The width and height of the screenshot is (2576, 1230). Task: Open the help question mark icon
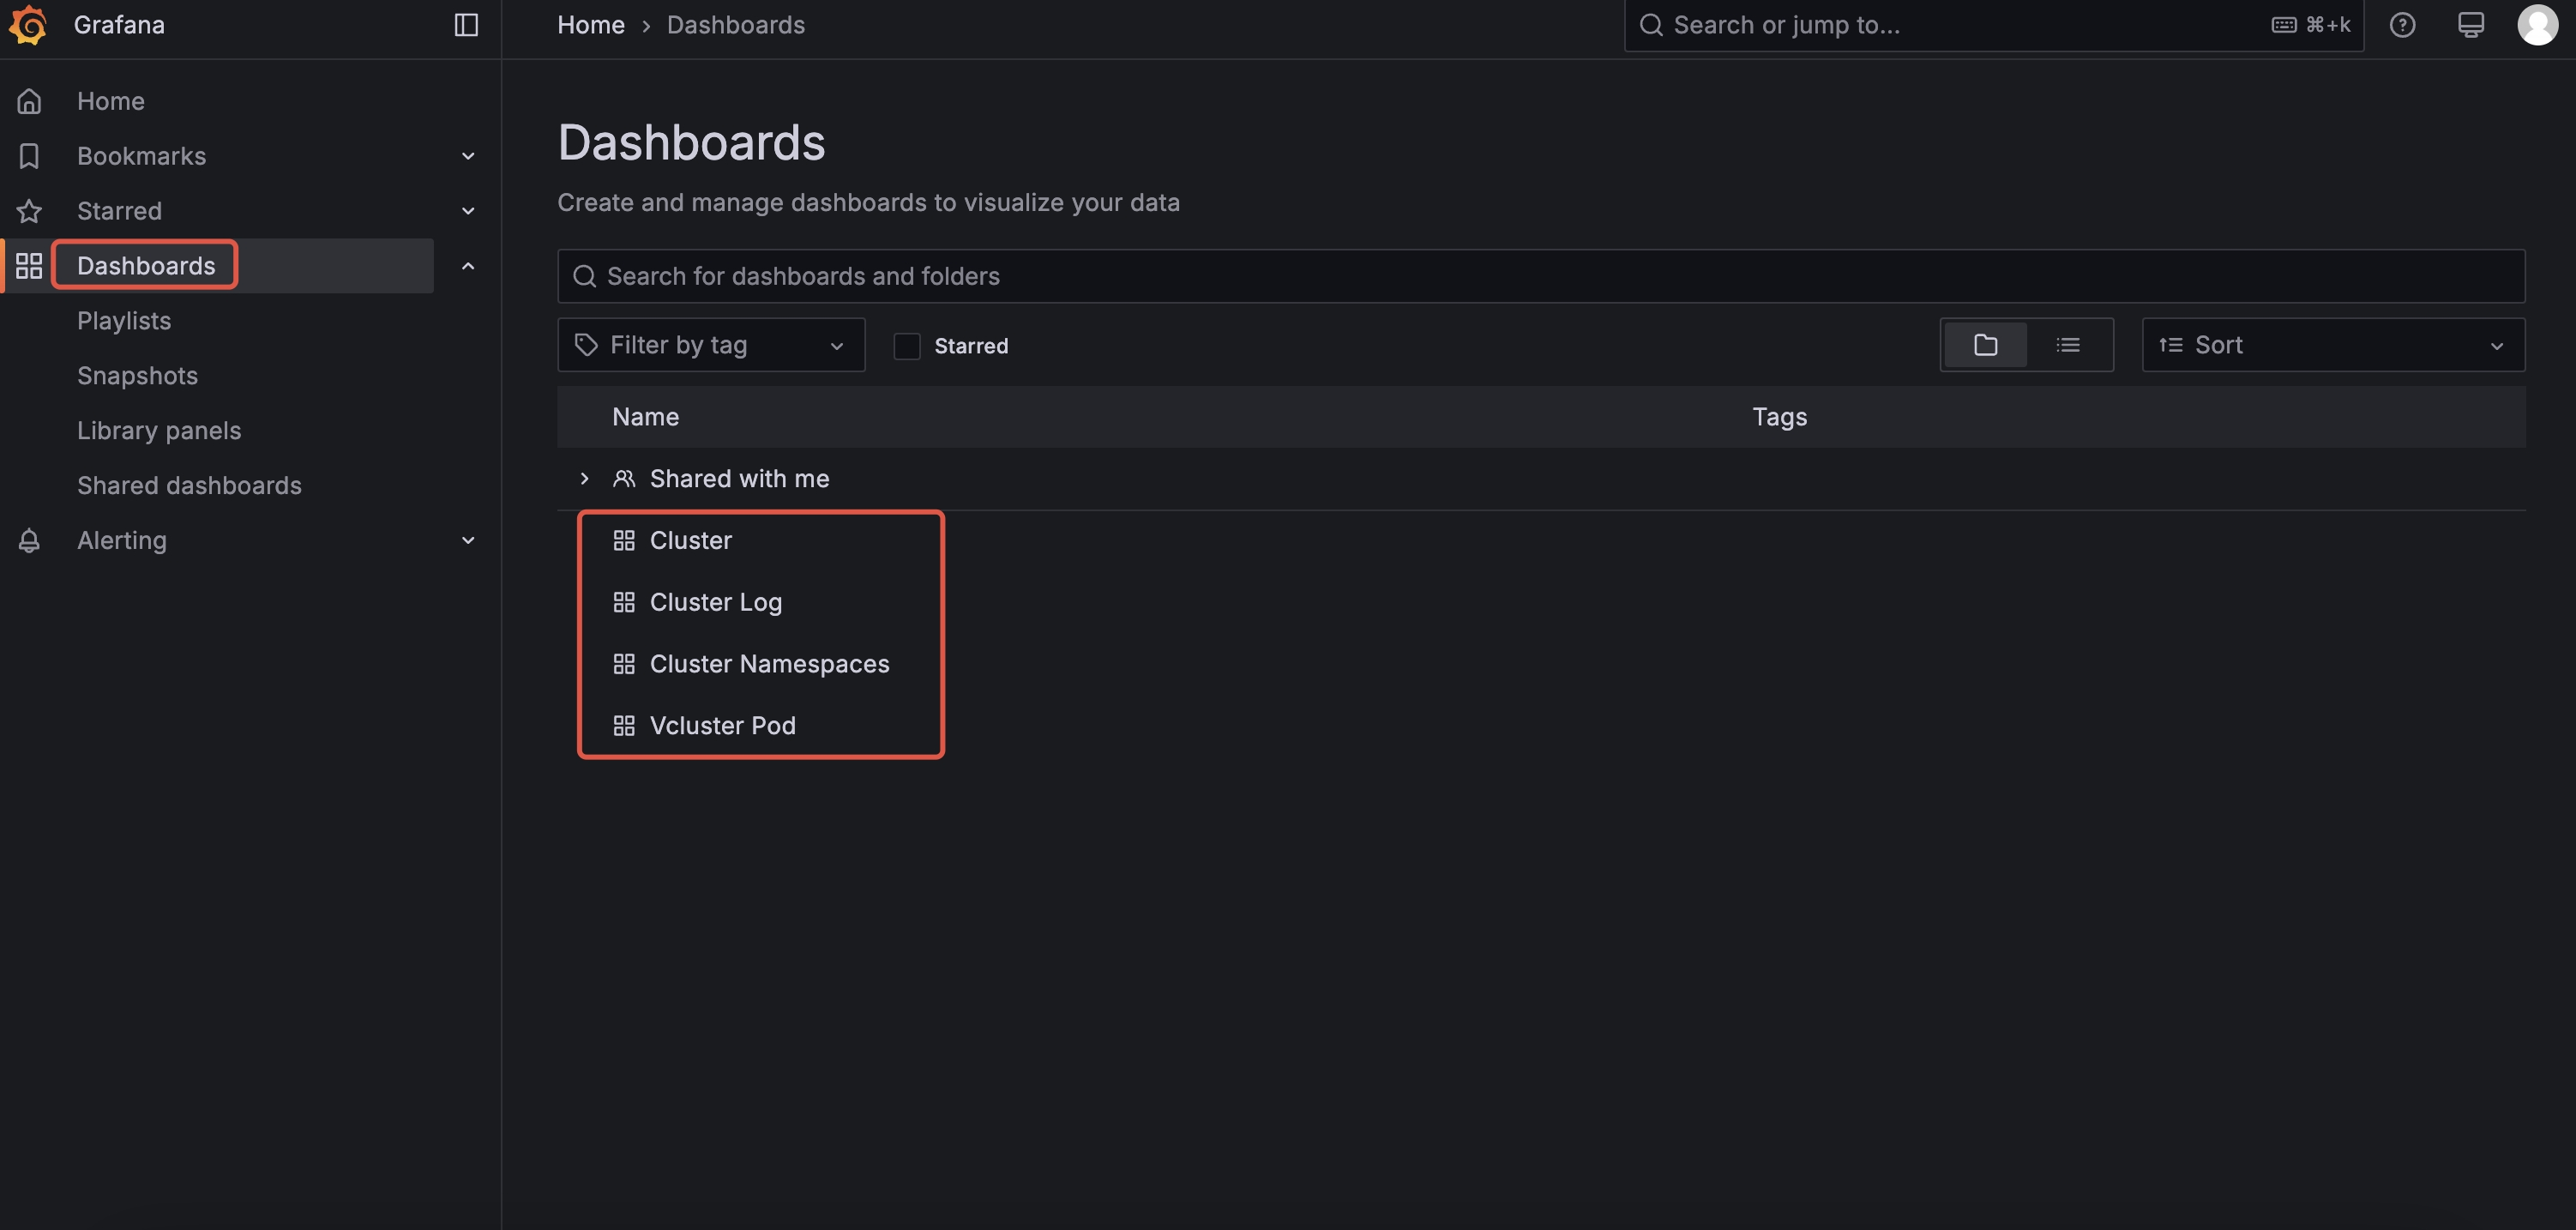pos(2402,25)
